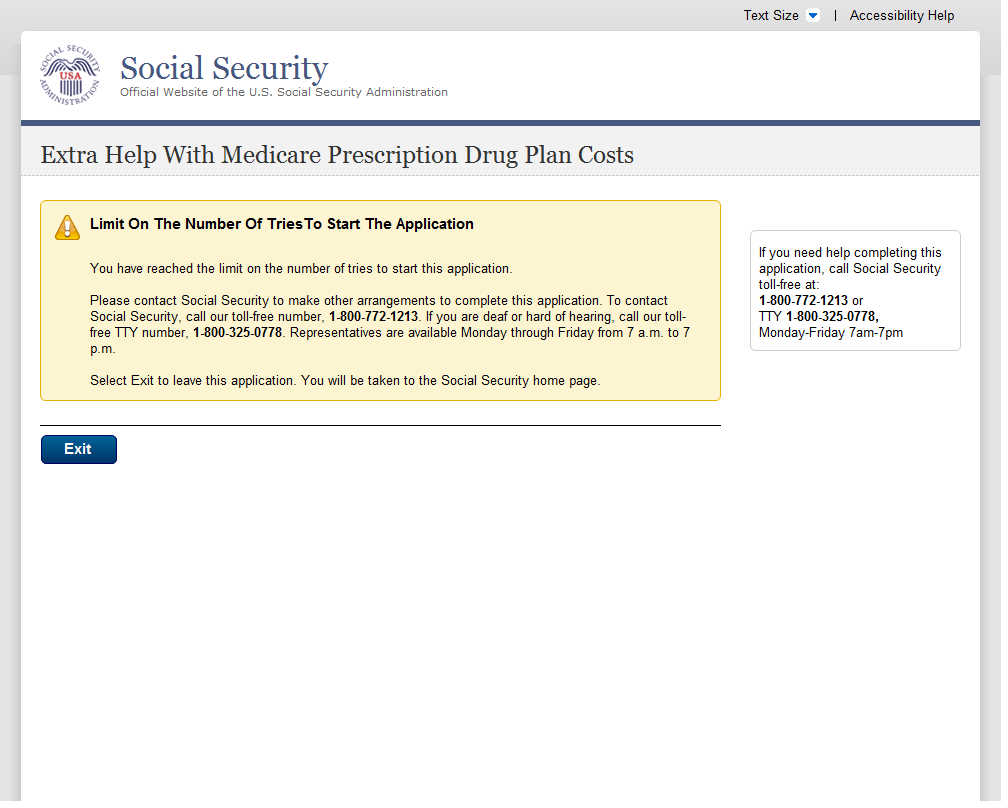Click the "You have reached the limit" sentence

300,269
